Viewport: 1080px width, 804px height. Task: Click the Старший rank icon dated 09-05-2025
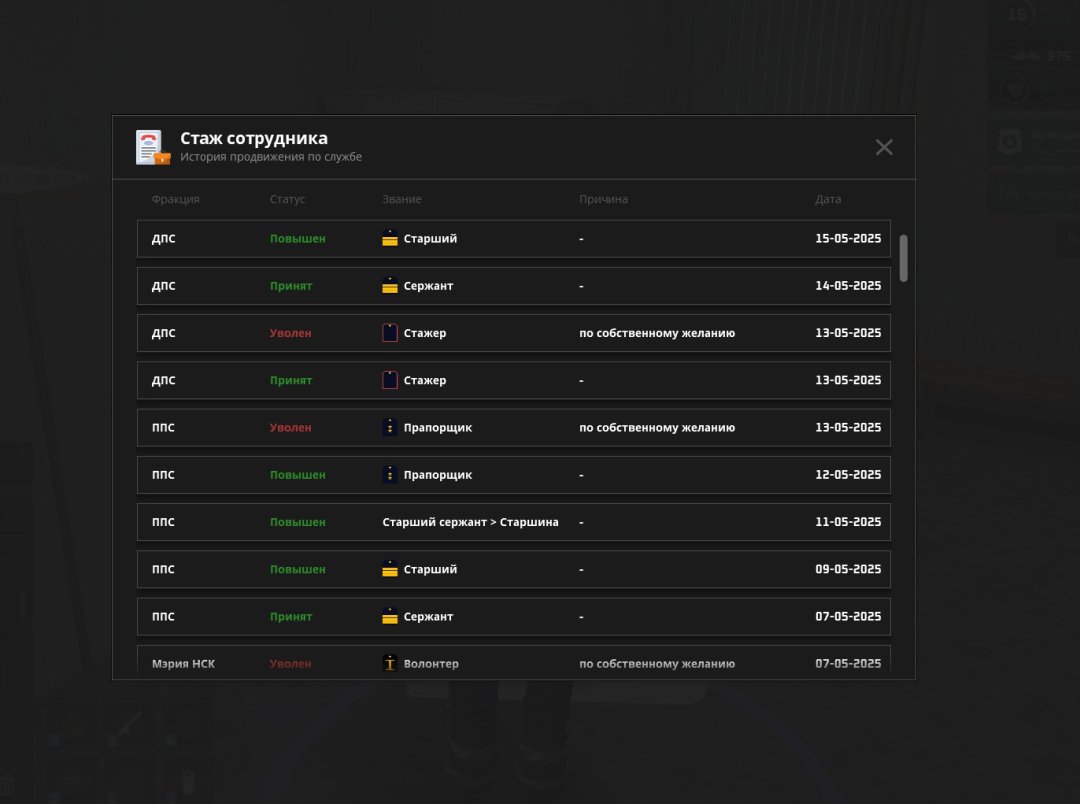(390, 569)
